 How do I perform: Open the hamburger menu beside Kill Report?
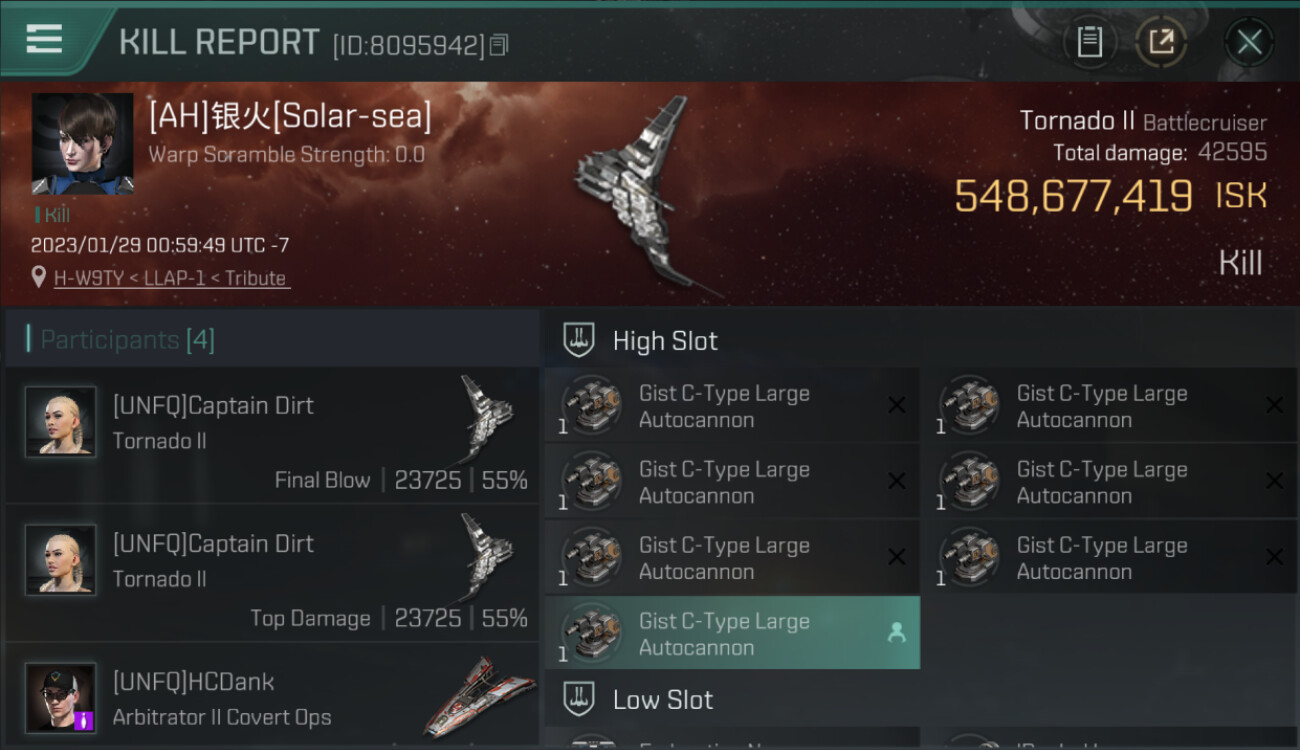point(44,39)
